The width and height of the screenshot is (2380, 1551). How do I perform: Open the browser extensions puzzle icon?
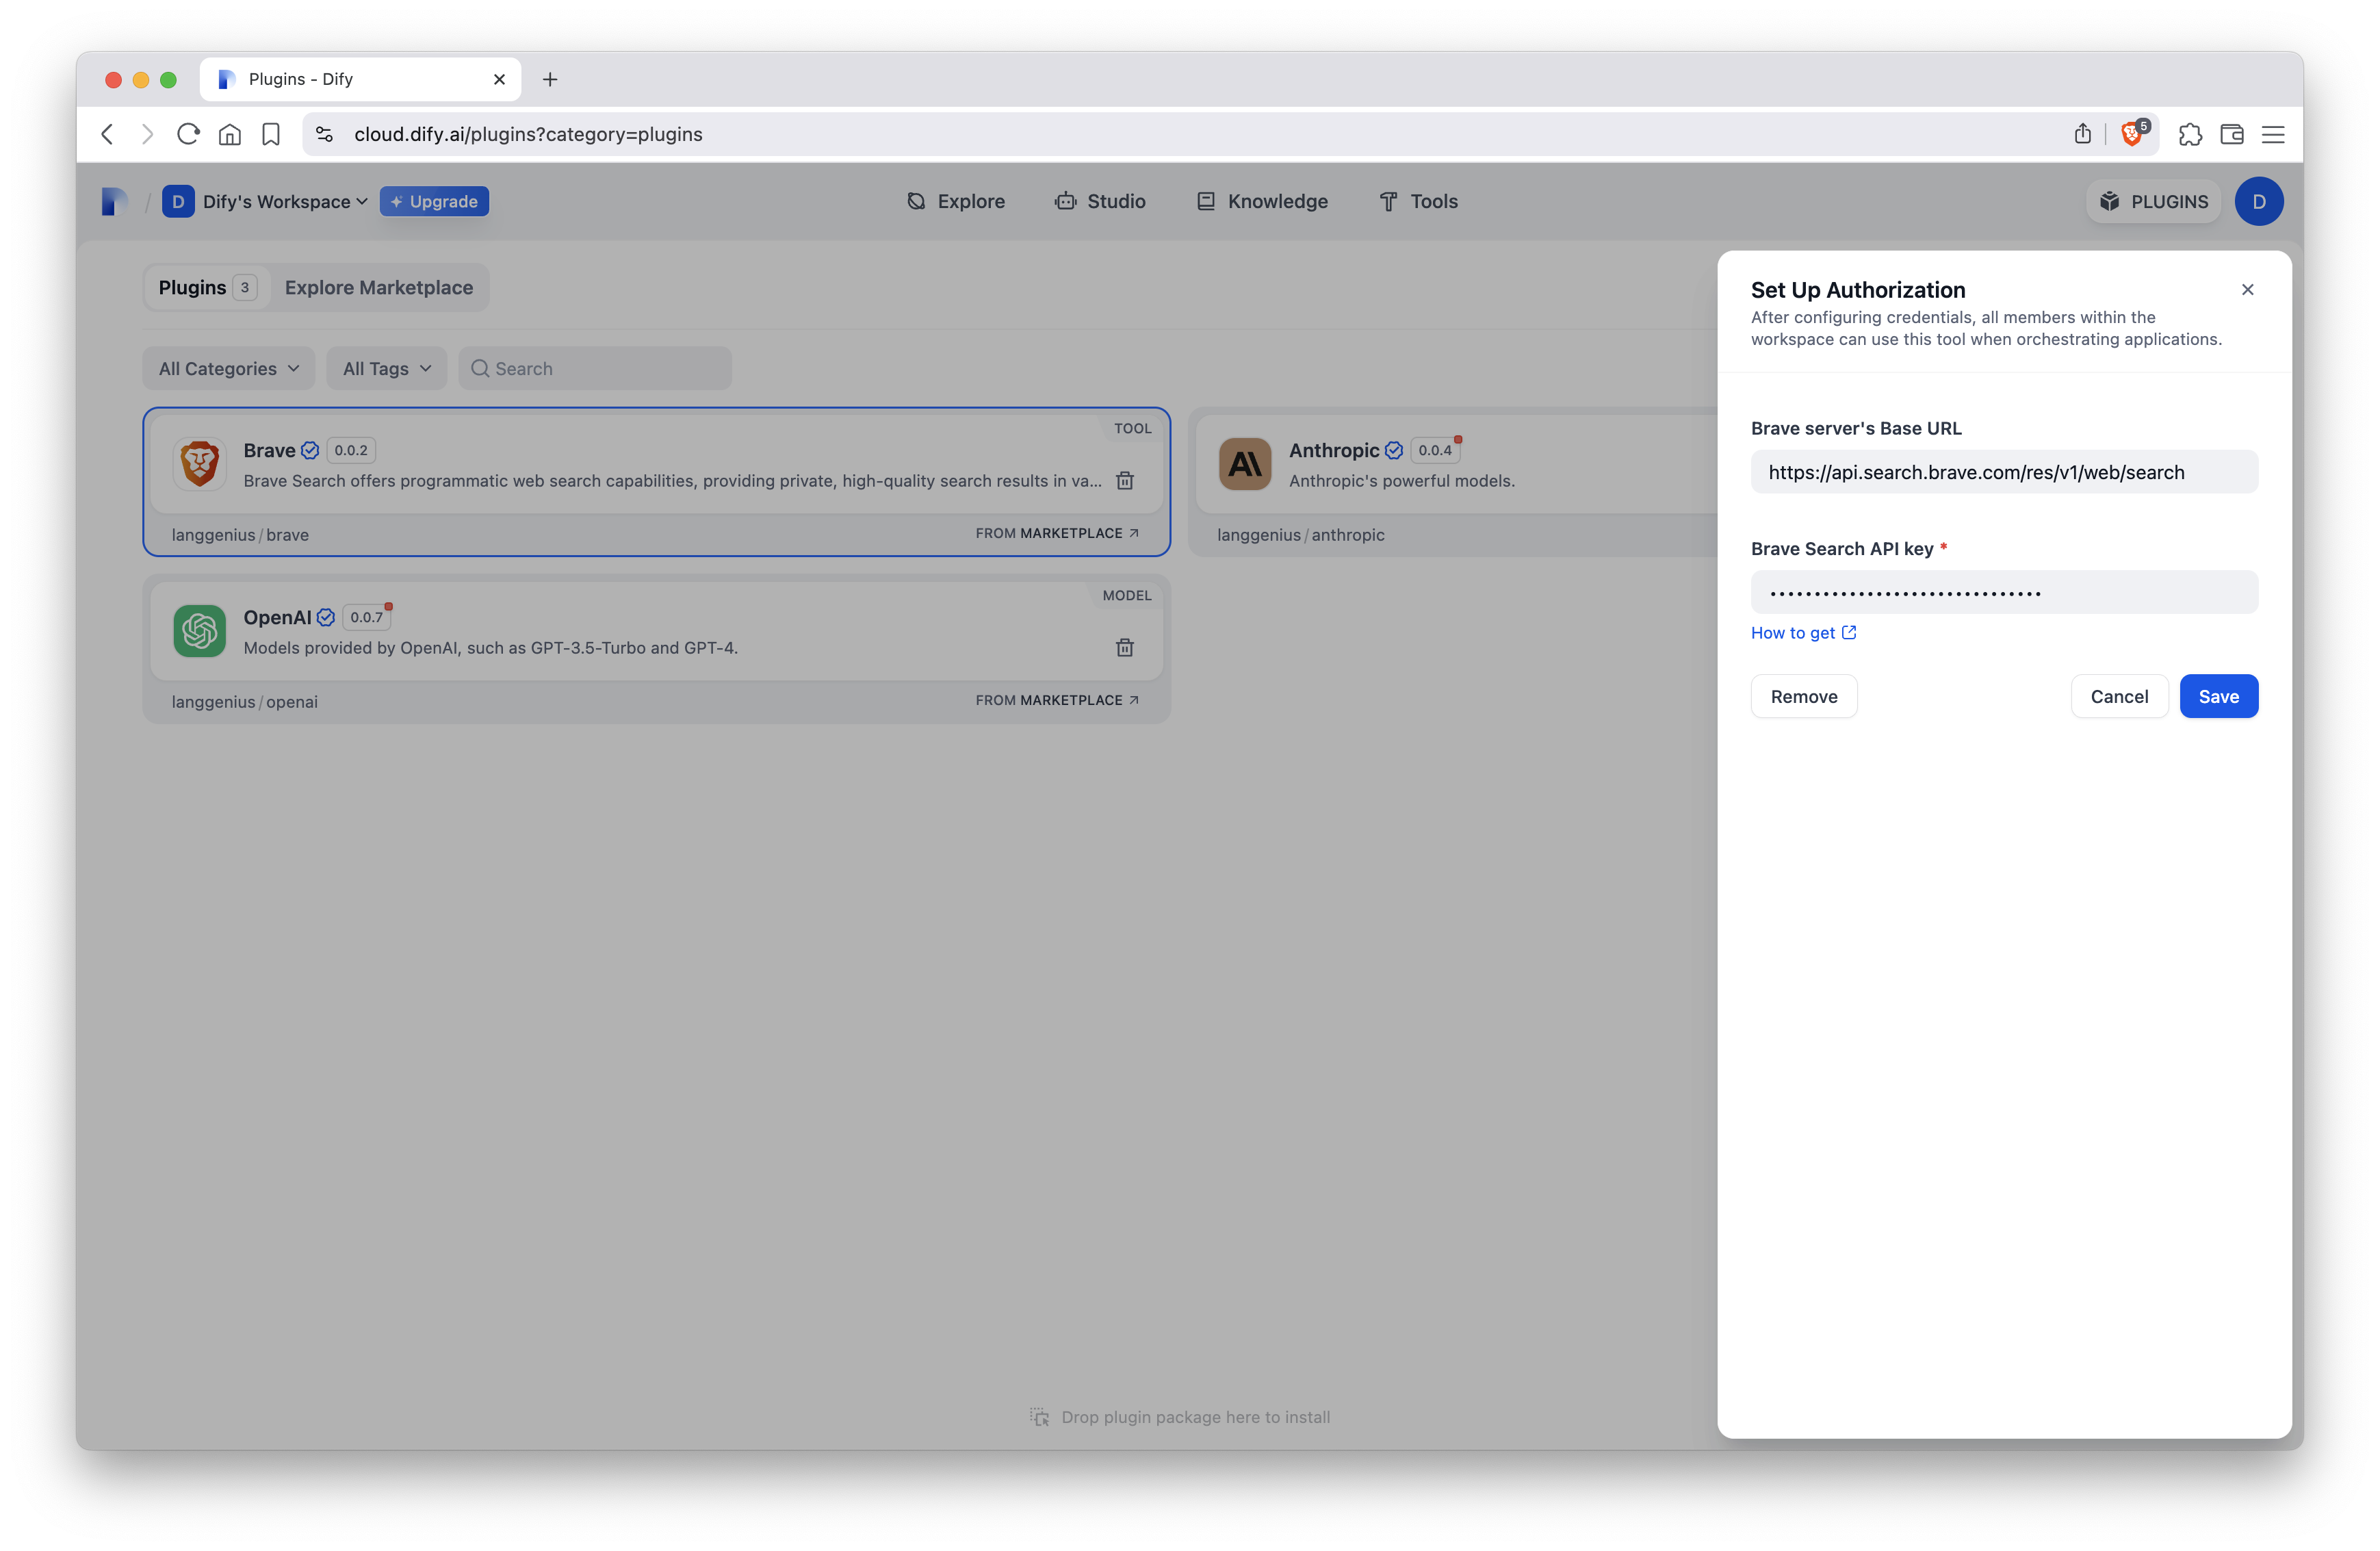2190,134
